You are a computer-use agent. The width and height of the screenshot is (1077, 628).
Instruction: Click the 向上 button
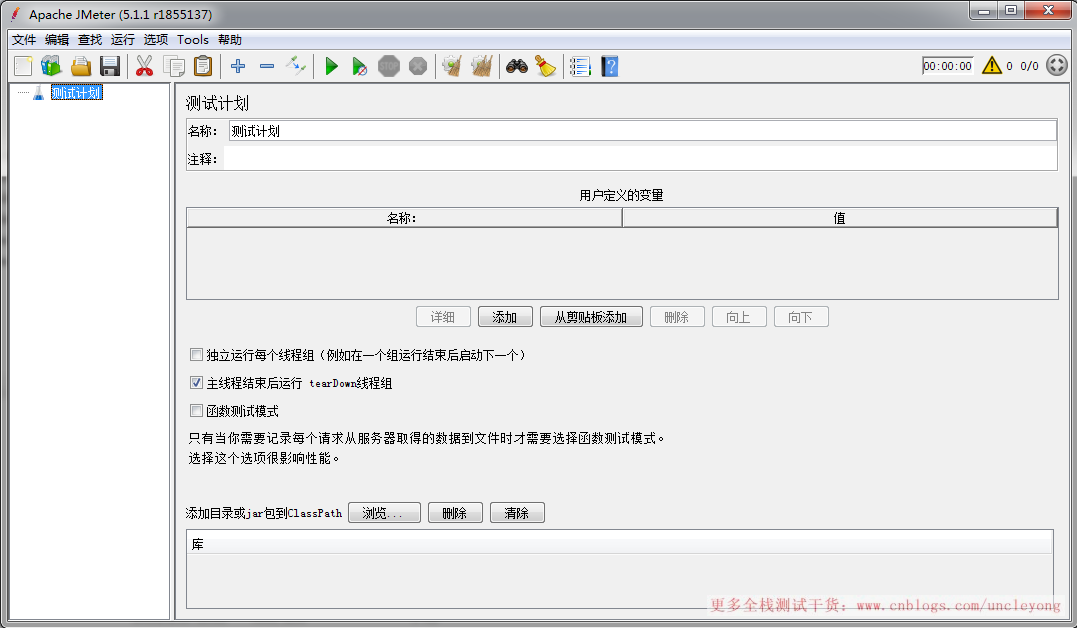click(739, 317)
